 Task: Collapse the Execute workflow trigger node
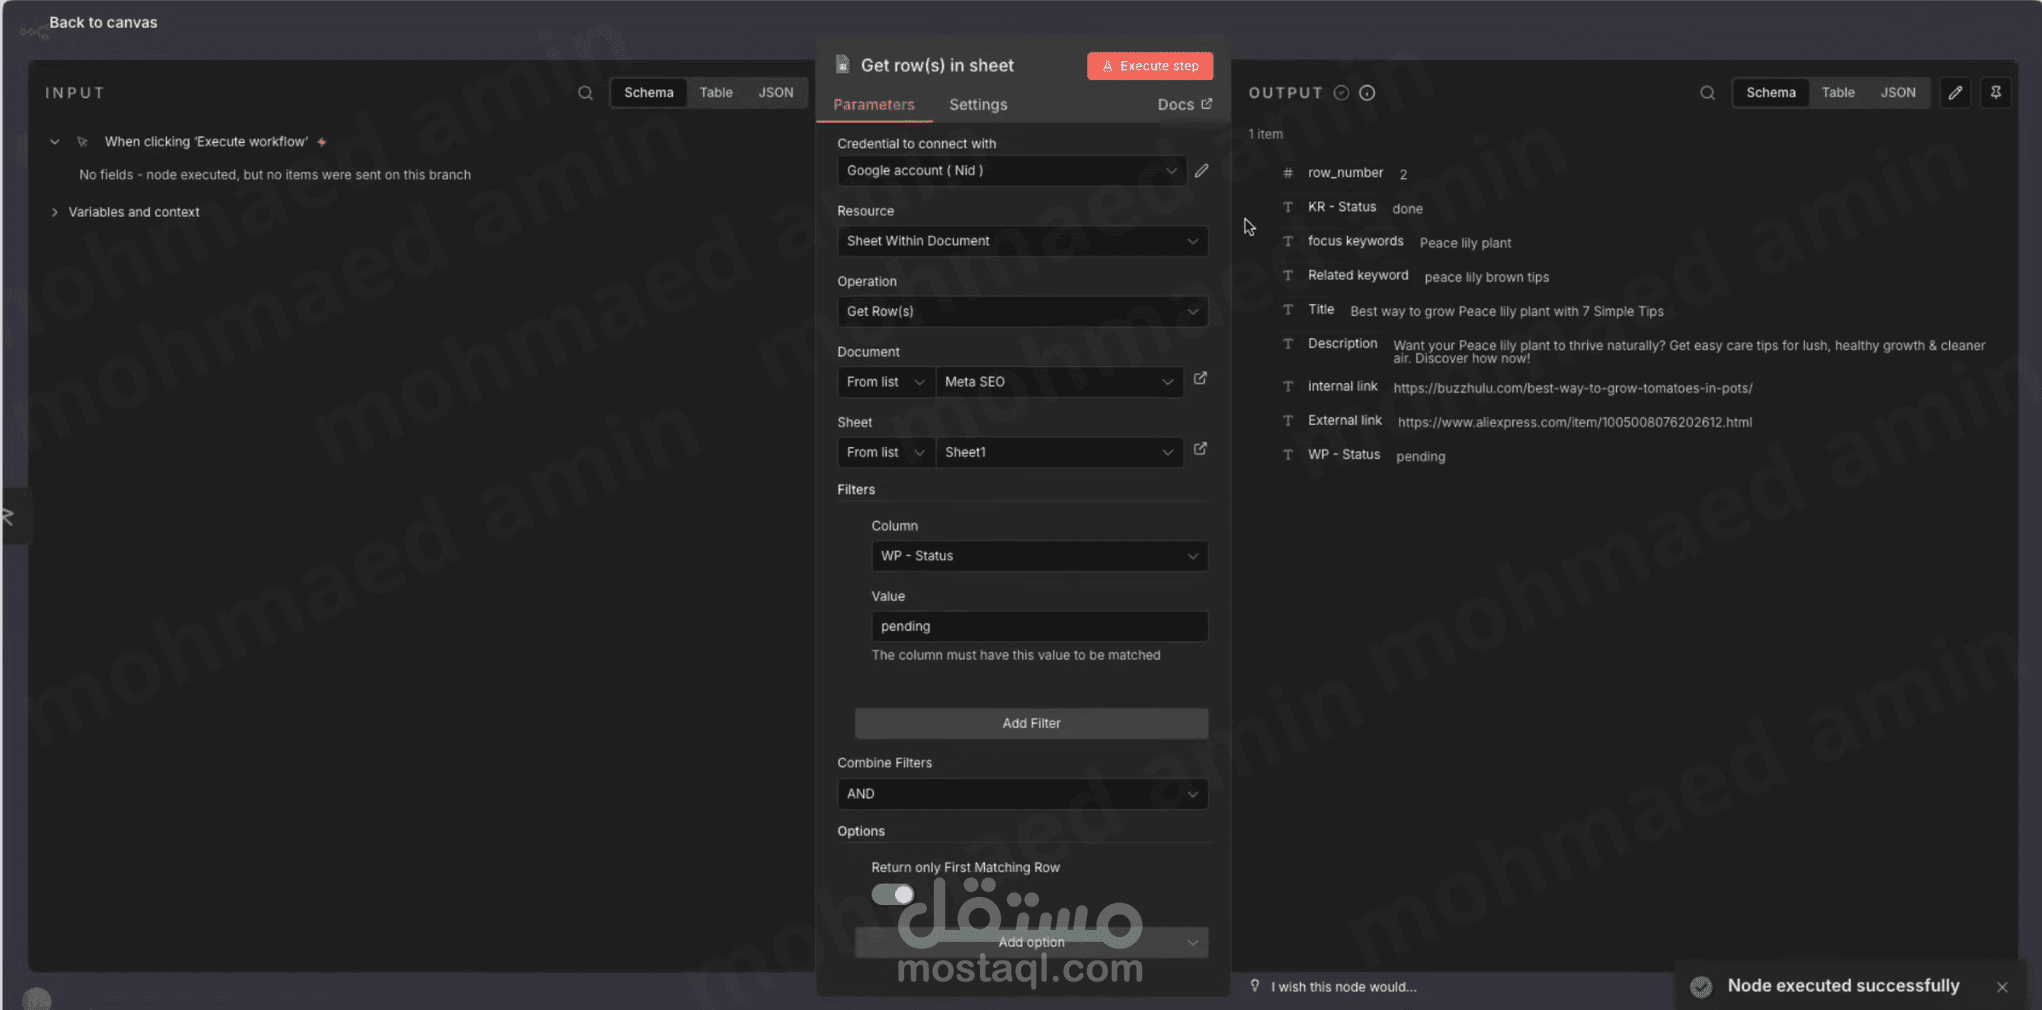click(x=55, y=142)
